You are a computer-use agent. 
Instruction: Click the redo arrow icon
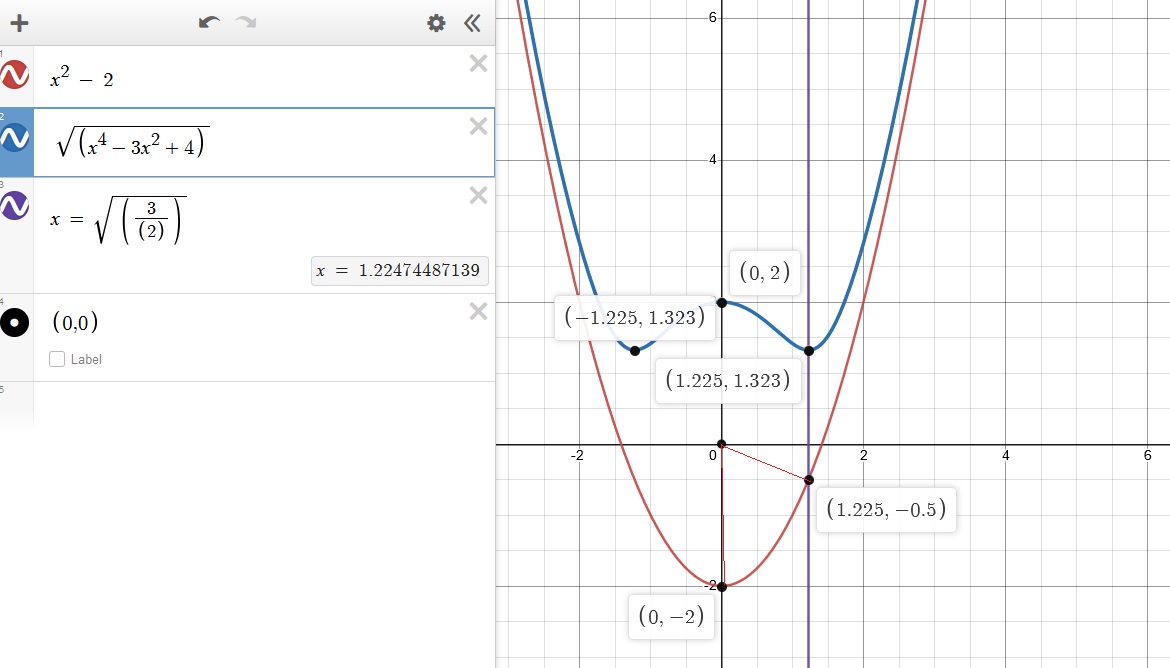click(x=246, y=23)
